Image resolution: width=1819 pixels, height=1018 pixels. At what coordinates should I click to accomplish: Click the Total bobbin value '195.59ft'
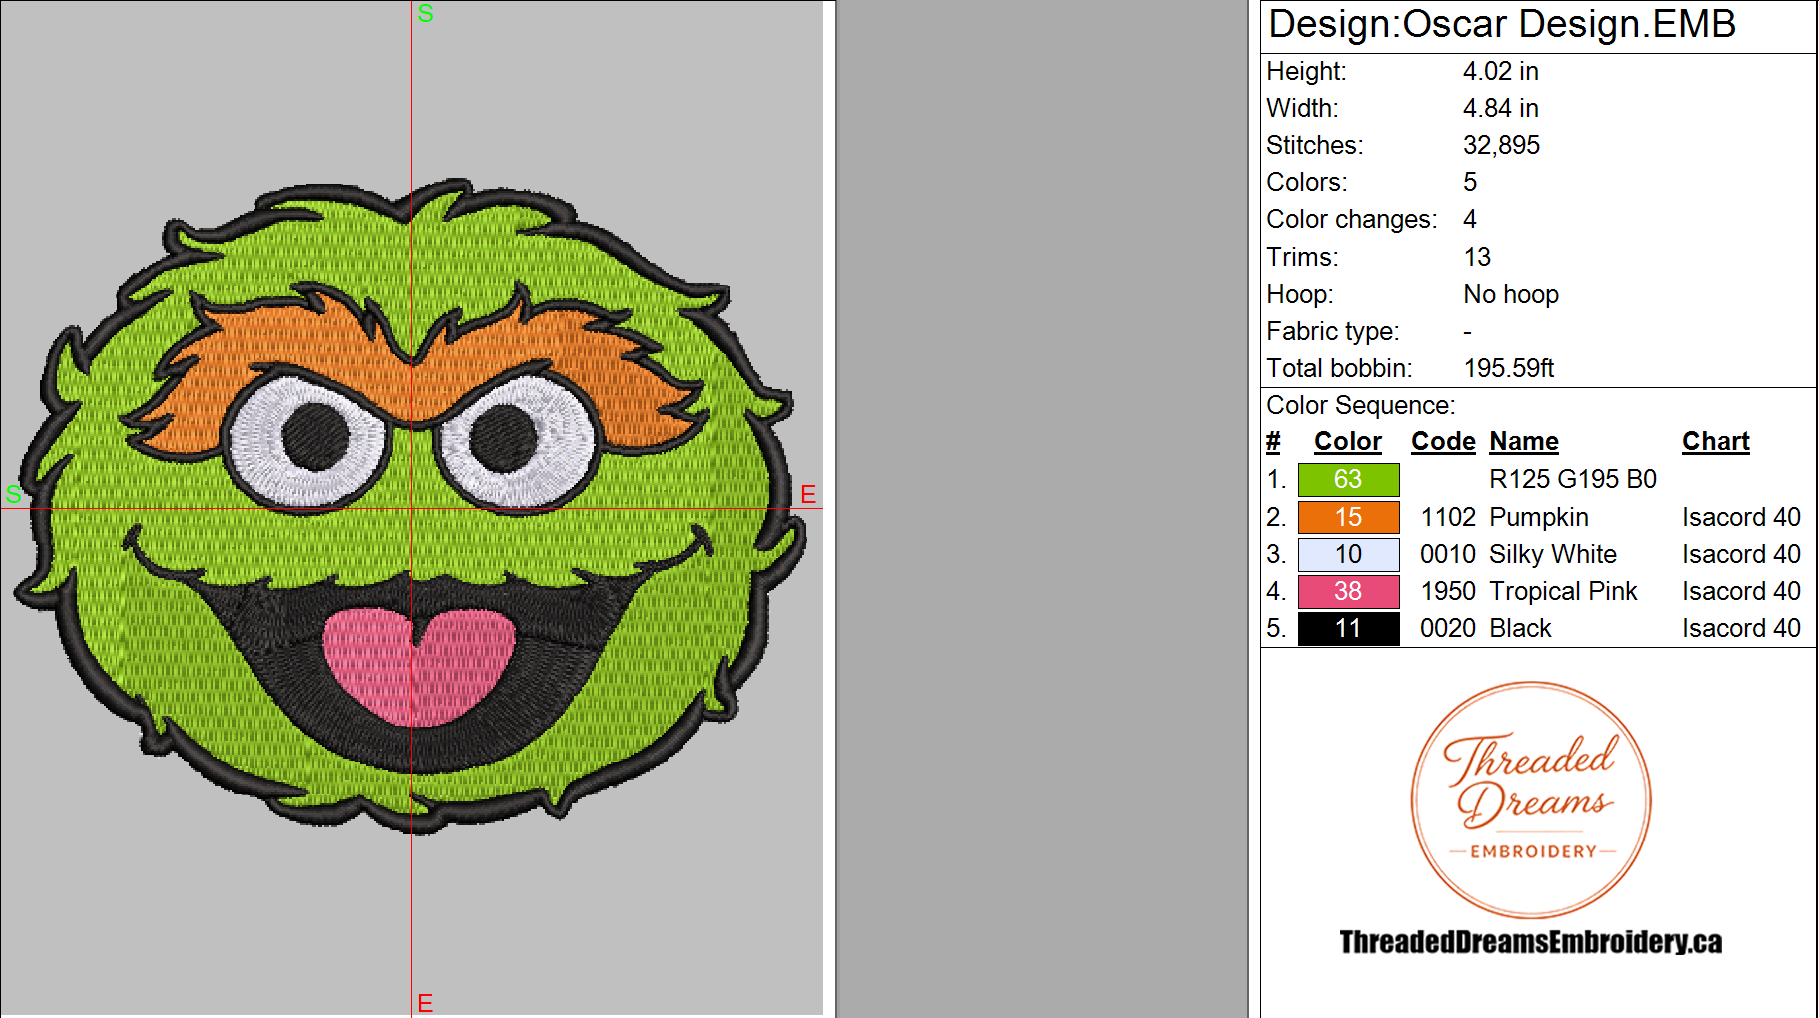click(1508, 368)
